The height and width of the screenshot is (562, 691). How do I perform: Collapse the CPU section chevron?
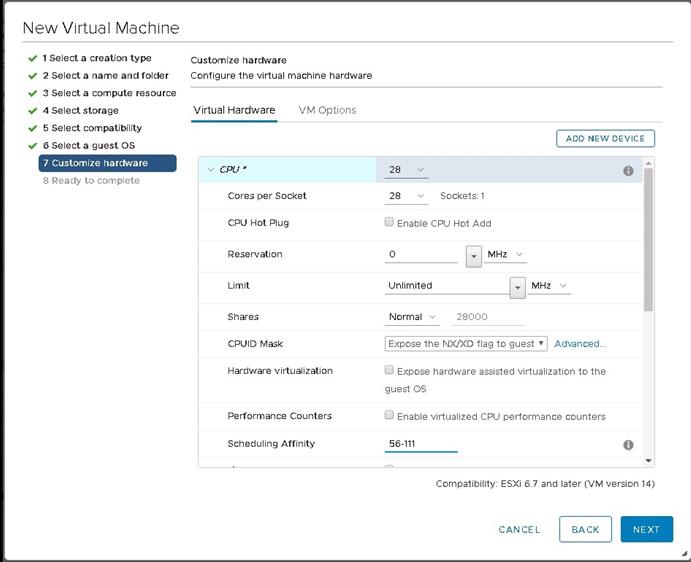211,170
